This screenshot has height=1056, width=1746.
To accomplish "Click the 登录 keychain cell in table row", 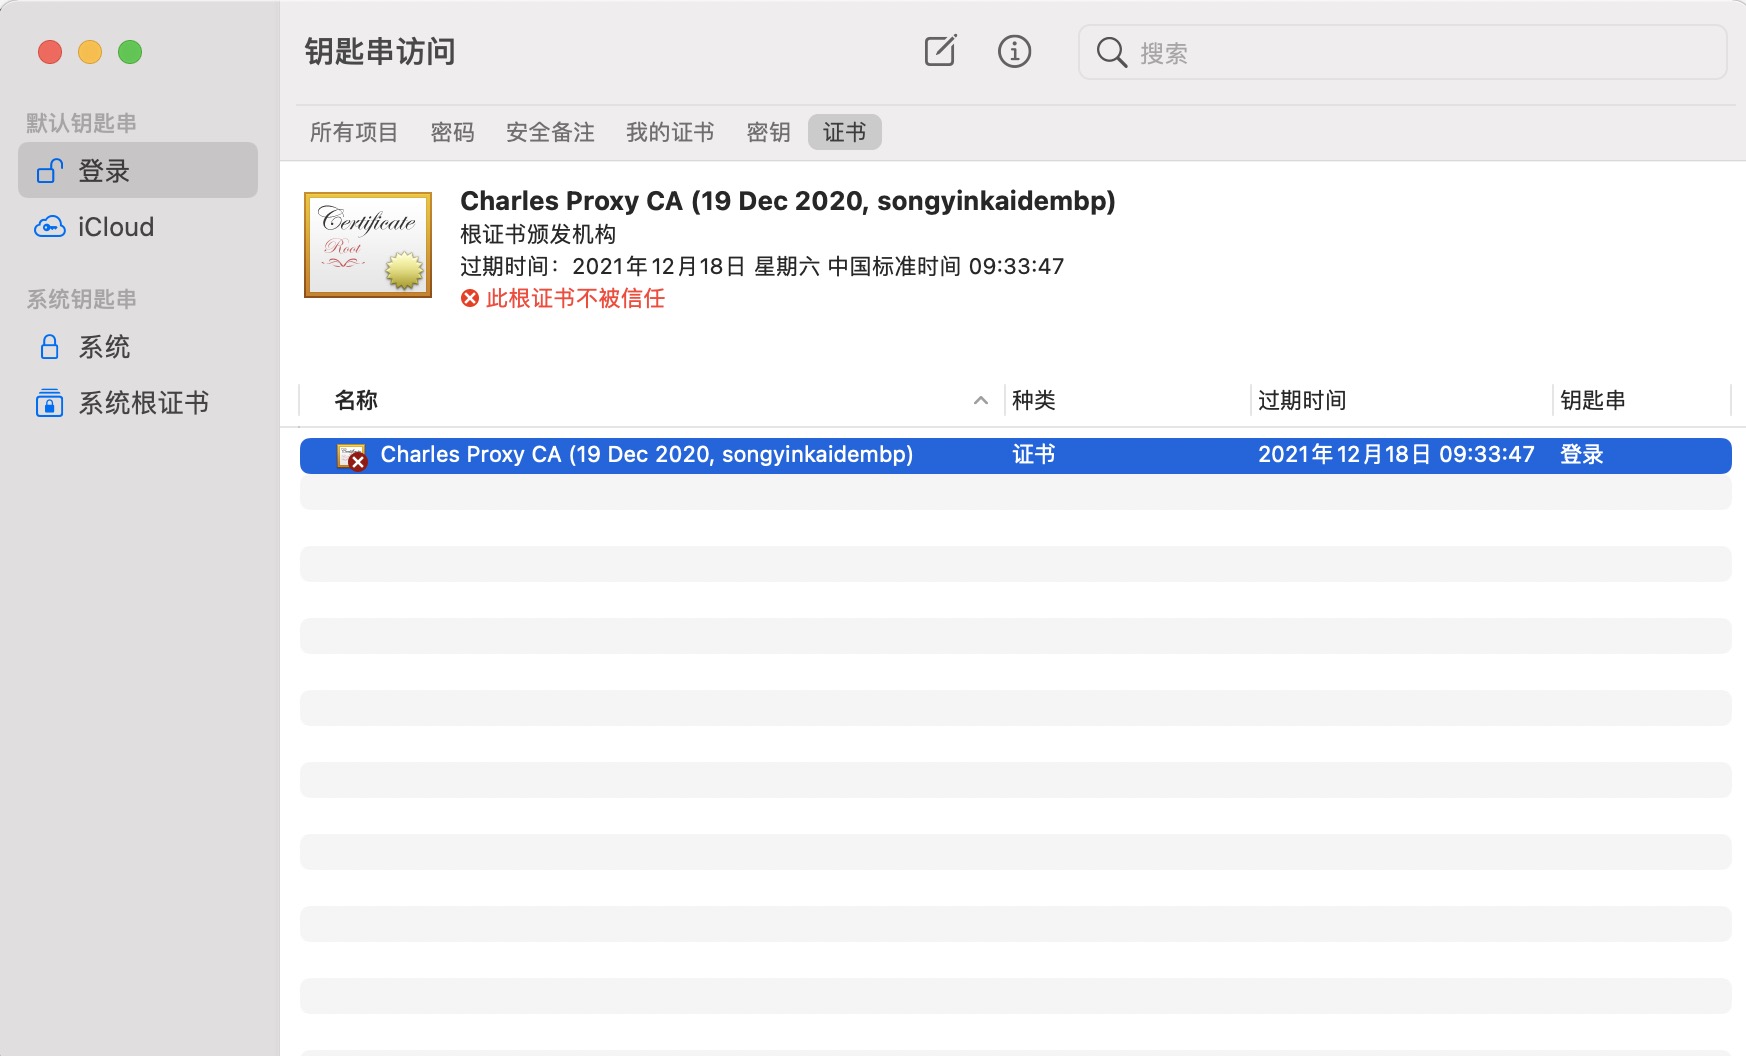I will click(x=1582, y=454).
